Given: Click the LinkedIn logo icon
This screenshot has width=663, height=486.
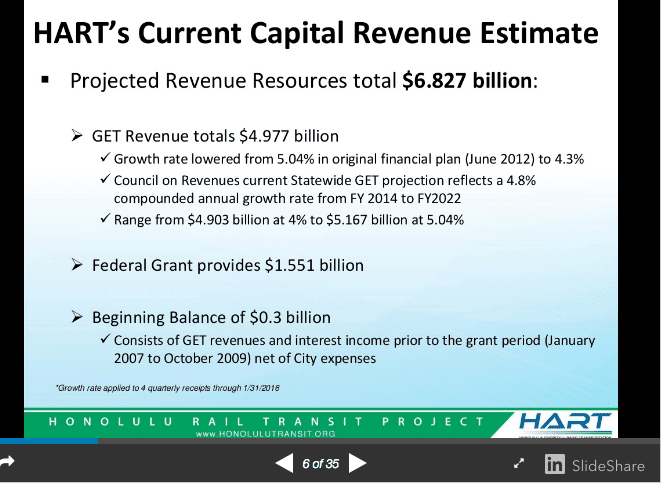Looking at the screenshot, I should (554, 464).
